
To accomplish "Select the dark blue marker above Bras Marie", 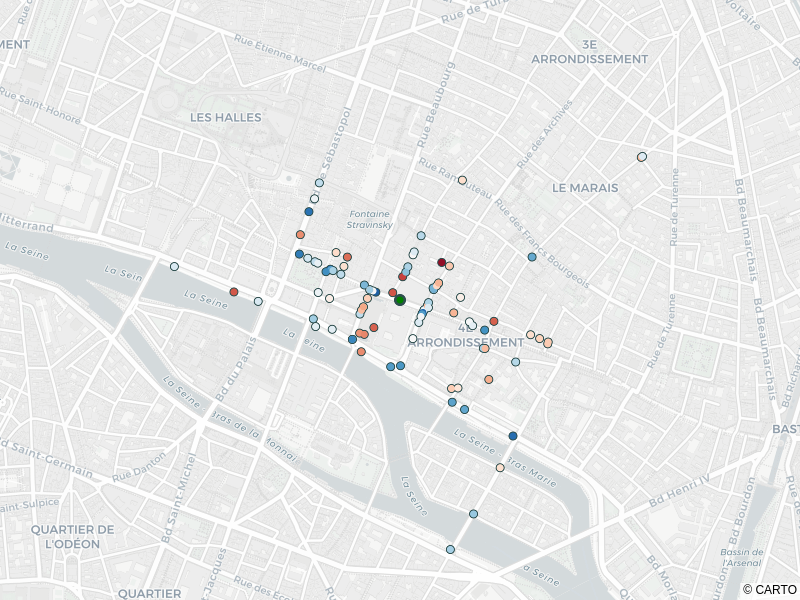I will pyautogui.click(x=513, y=436).
